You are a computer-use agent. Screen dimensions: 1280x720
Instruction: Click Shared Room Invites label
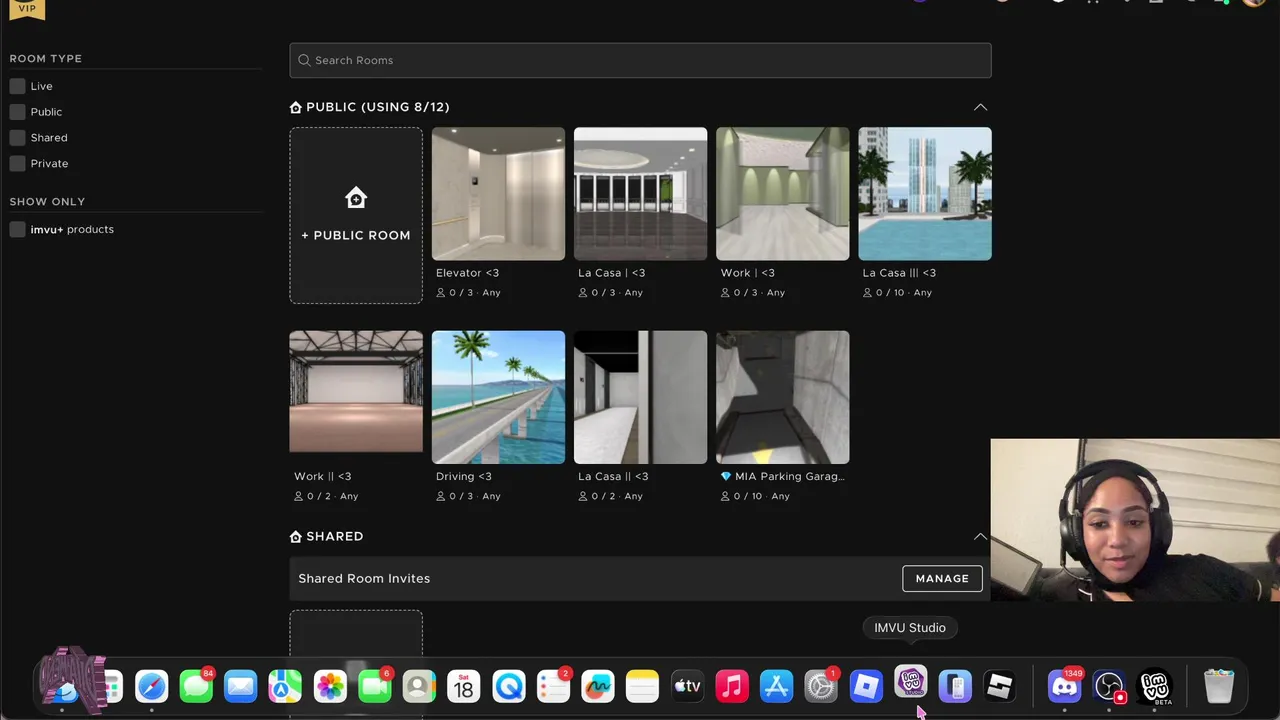pyautogui.click(x=364, y=579)
